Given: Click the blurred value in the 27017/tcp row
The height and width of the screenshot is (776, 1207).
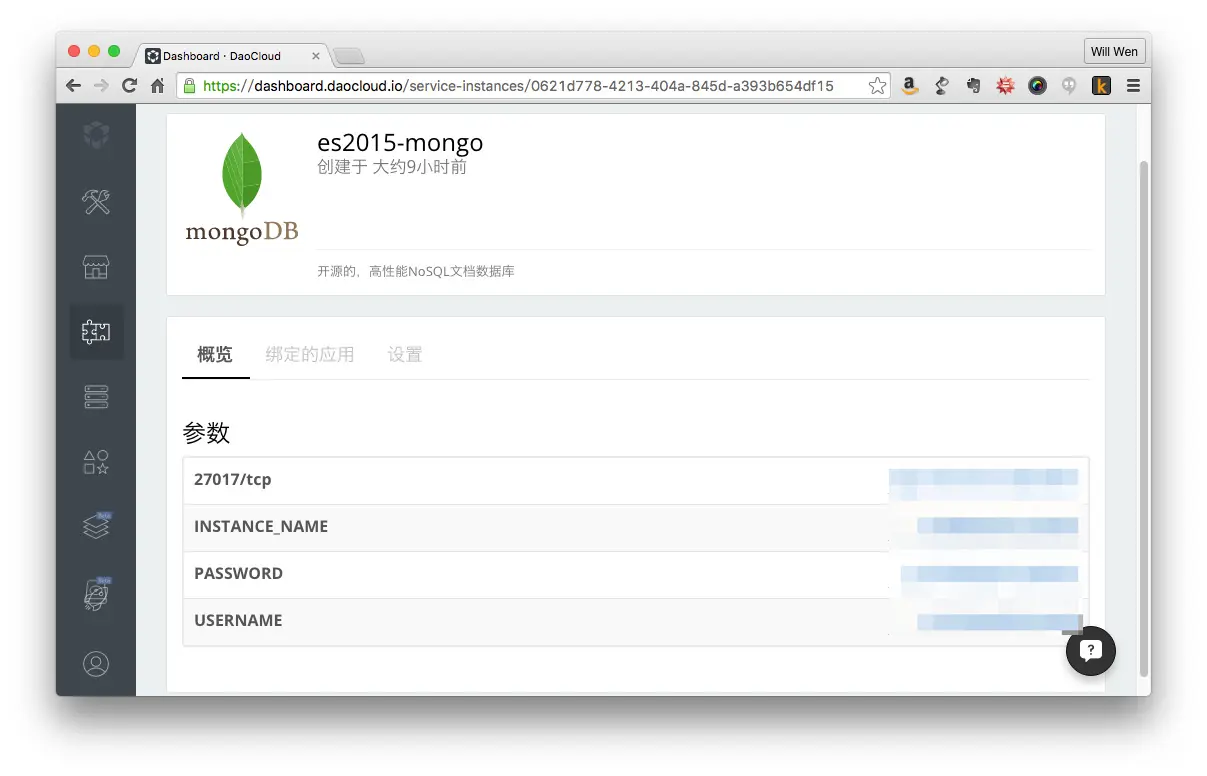Looking at the screenshot, I should (x=984, y=480).
